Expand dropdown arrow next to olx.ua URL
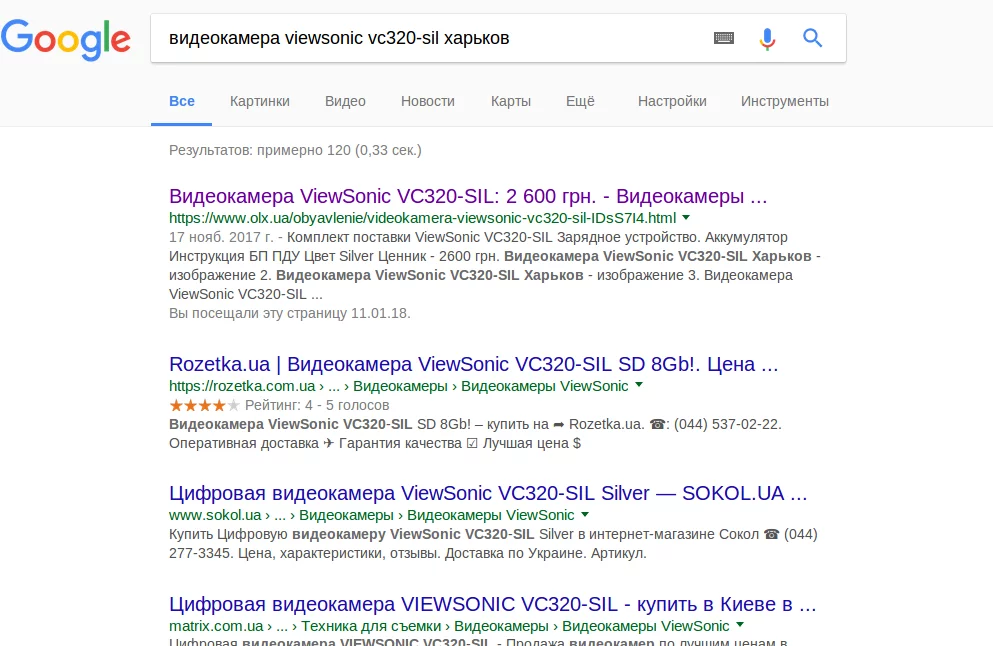993x646 pixels. (x=686, y=217)
